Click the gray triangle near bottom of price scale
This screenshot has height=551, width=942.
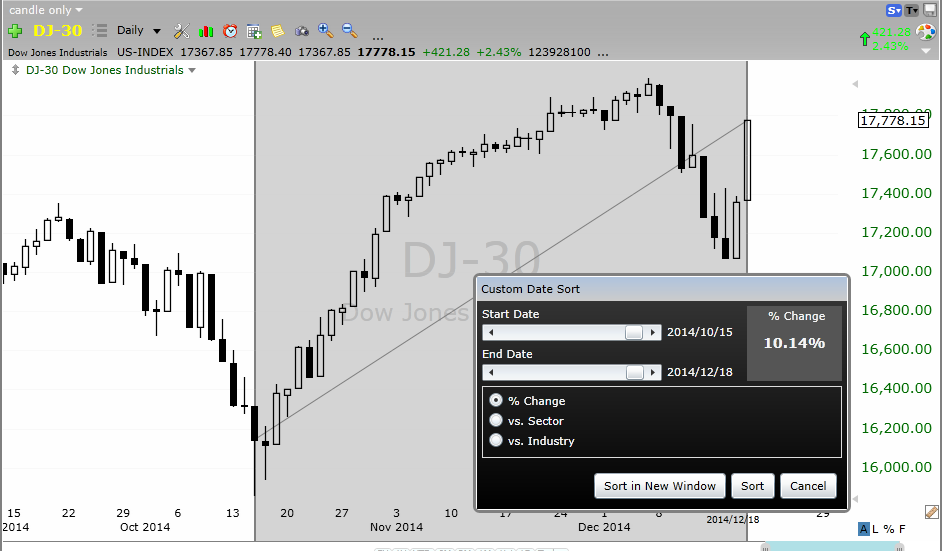click(855, 499)
